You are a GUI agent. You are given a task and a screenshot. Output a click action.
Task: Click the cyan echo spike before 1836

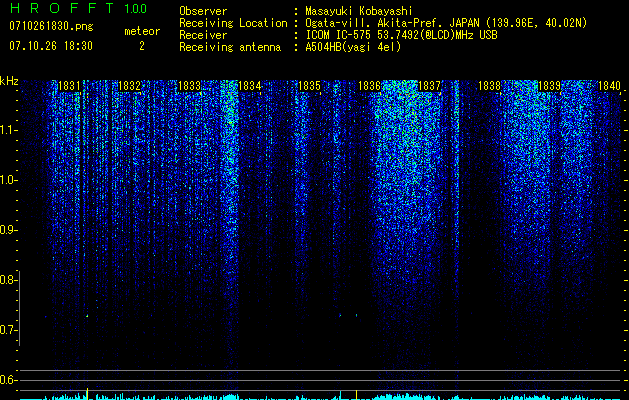coord(341,395)
